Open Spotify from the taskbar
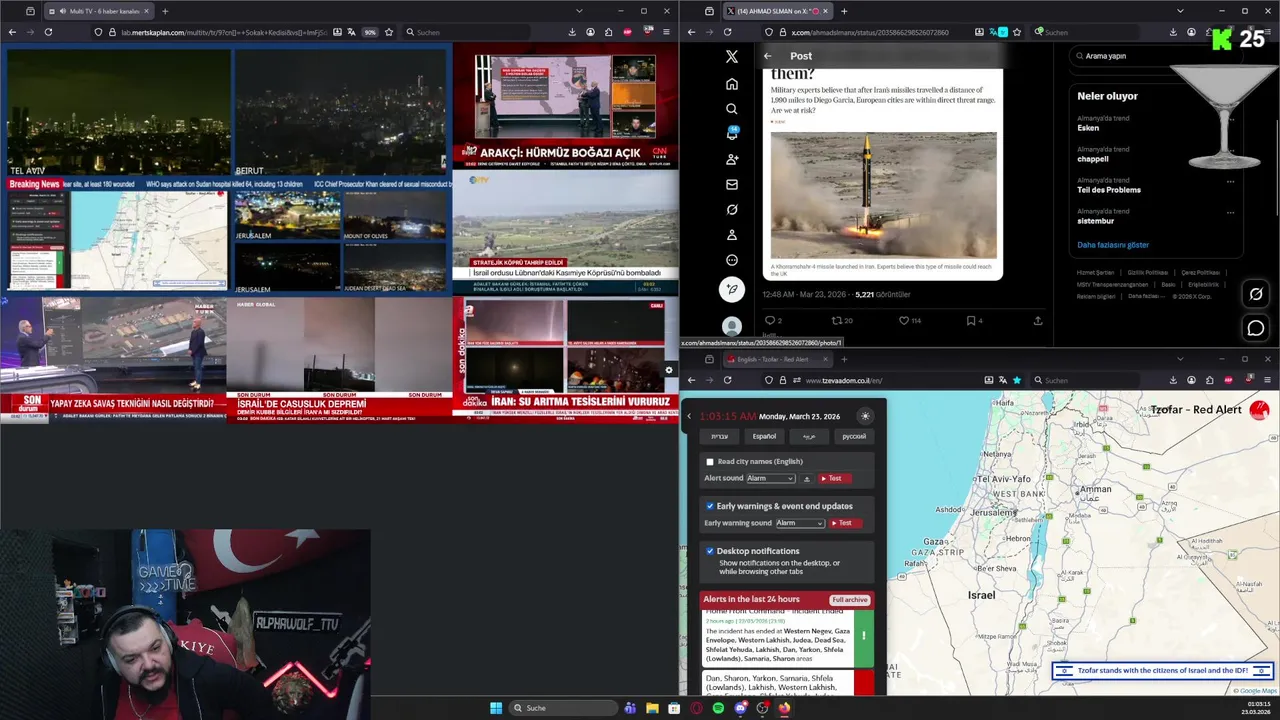The width and height of the screenshot is (1280, 720). [x=718, y=708]
